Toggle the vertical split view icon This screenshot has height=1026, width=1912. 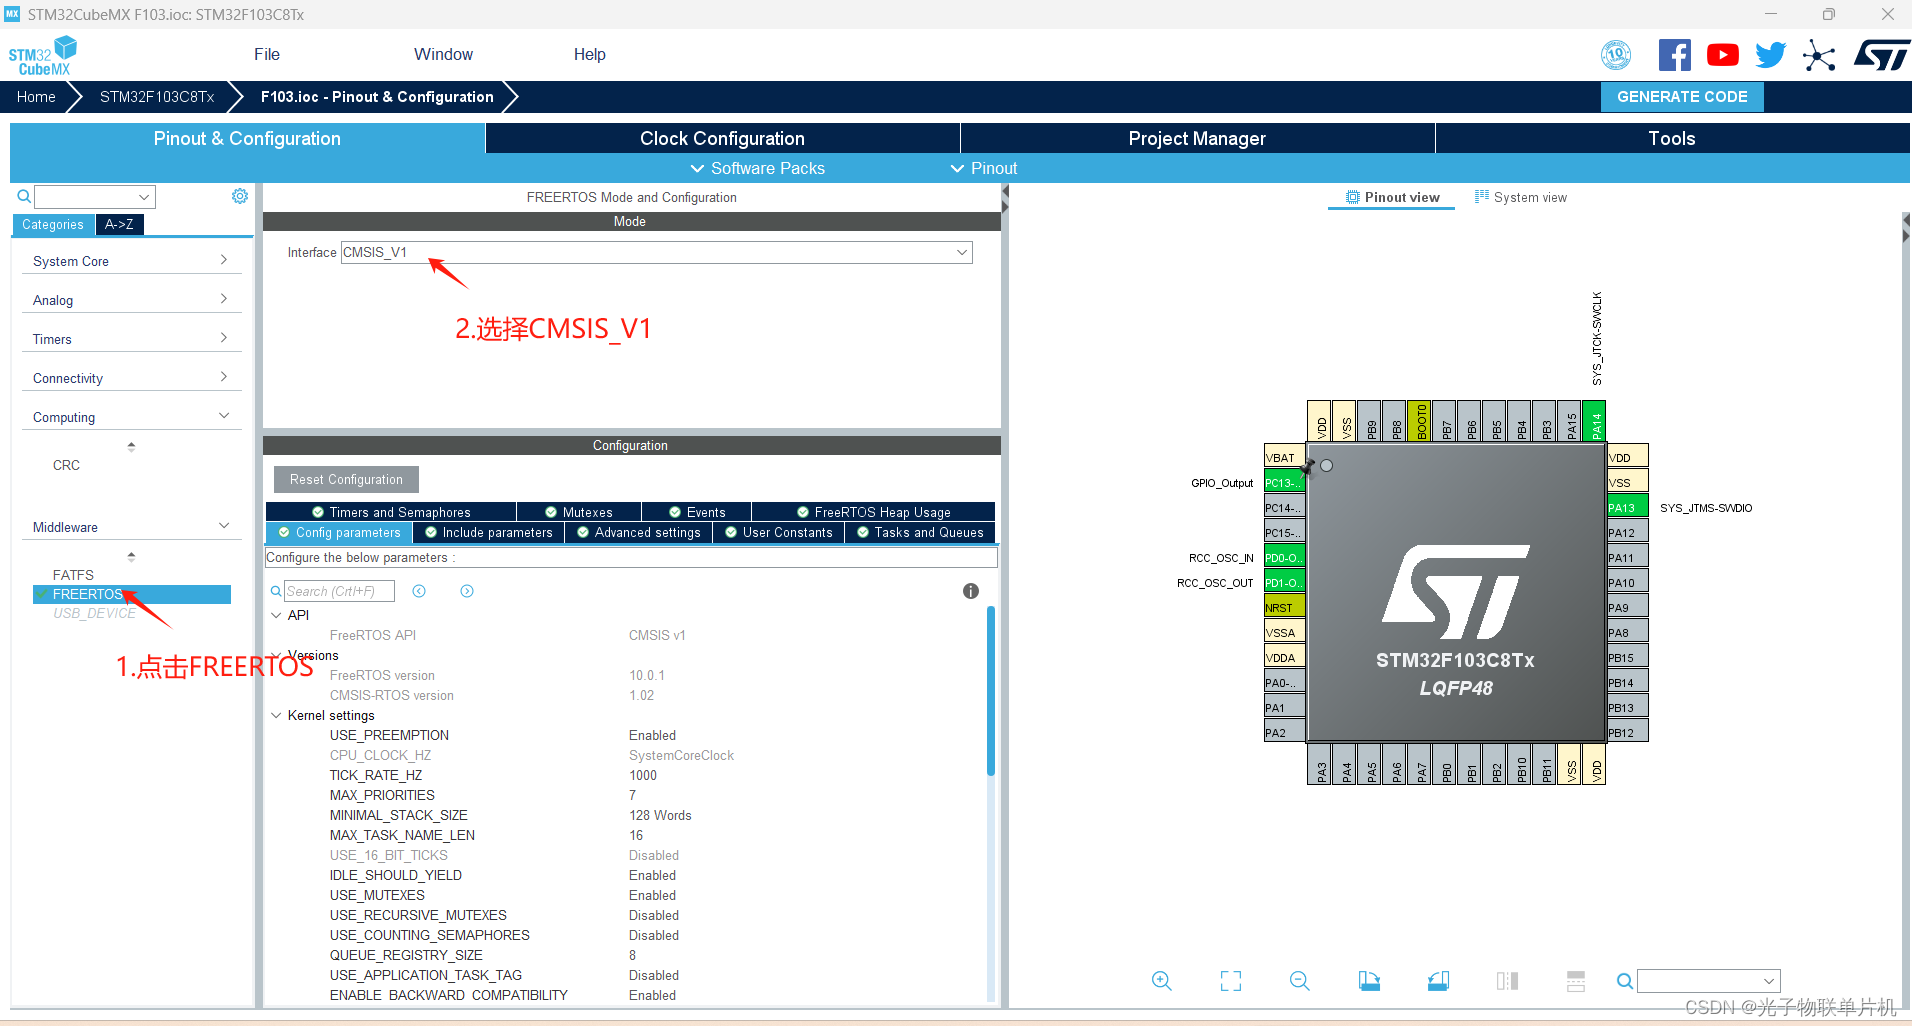point(1507,981)
